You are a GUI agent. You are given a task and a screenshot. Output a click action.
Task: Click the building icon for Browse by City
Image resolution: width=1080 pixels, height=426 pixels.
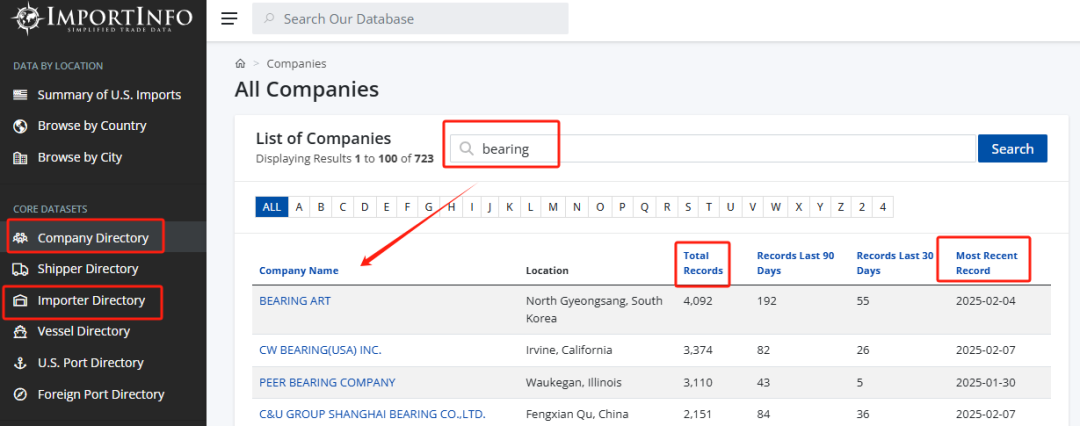pos(19,158)
